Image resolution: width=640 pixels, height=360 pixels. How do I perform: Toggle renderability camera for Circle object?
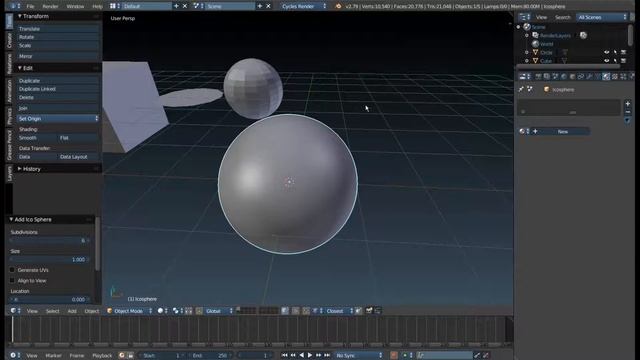point(623,52)
